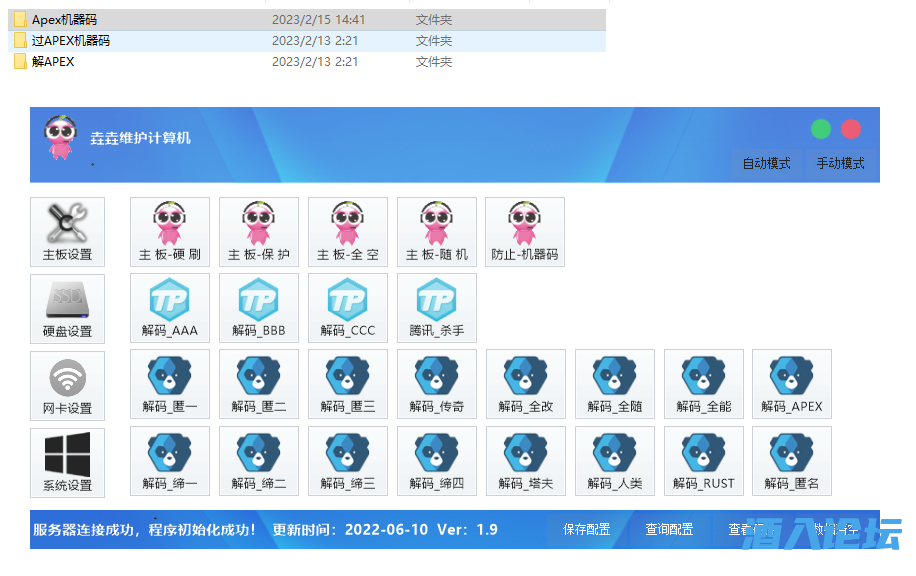Select the 主板-保护 icon
This screenshot has height=576, width=916.
(x=259, y=231)
